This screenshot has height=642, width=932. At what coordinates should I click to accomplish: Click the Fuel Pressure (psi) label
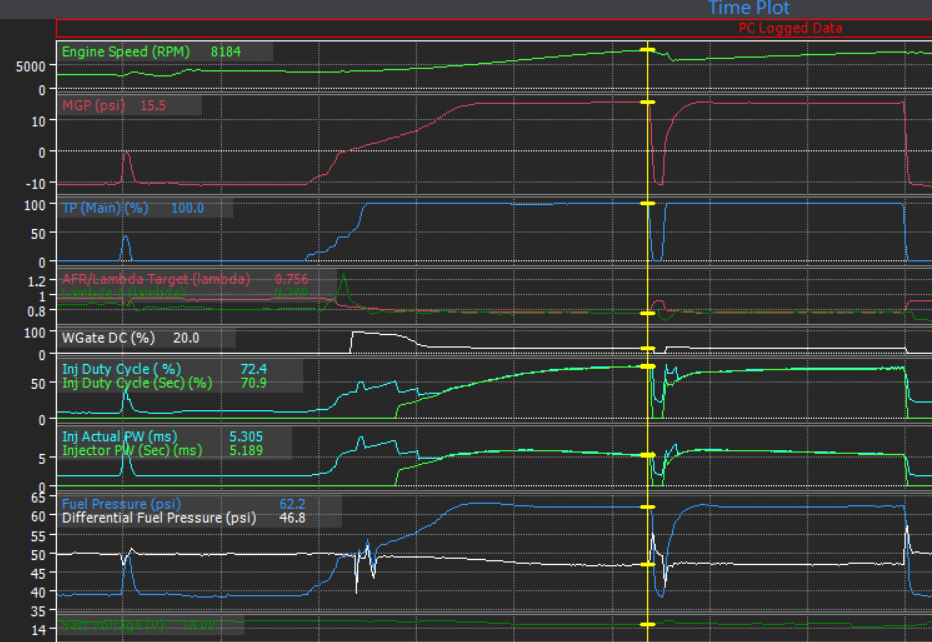(121, 504)
